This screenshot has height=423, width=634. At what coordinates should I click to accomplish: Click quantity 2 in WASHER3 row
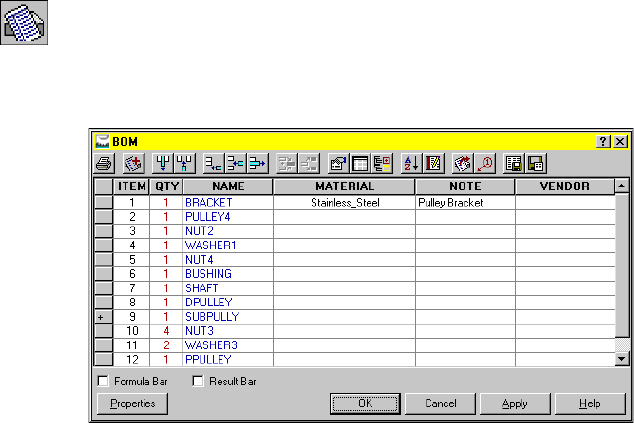(x=166, y=345)
